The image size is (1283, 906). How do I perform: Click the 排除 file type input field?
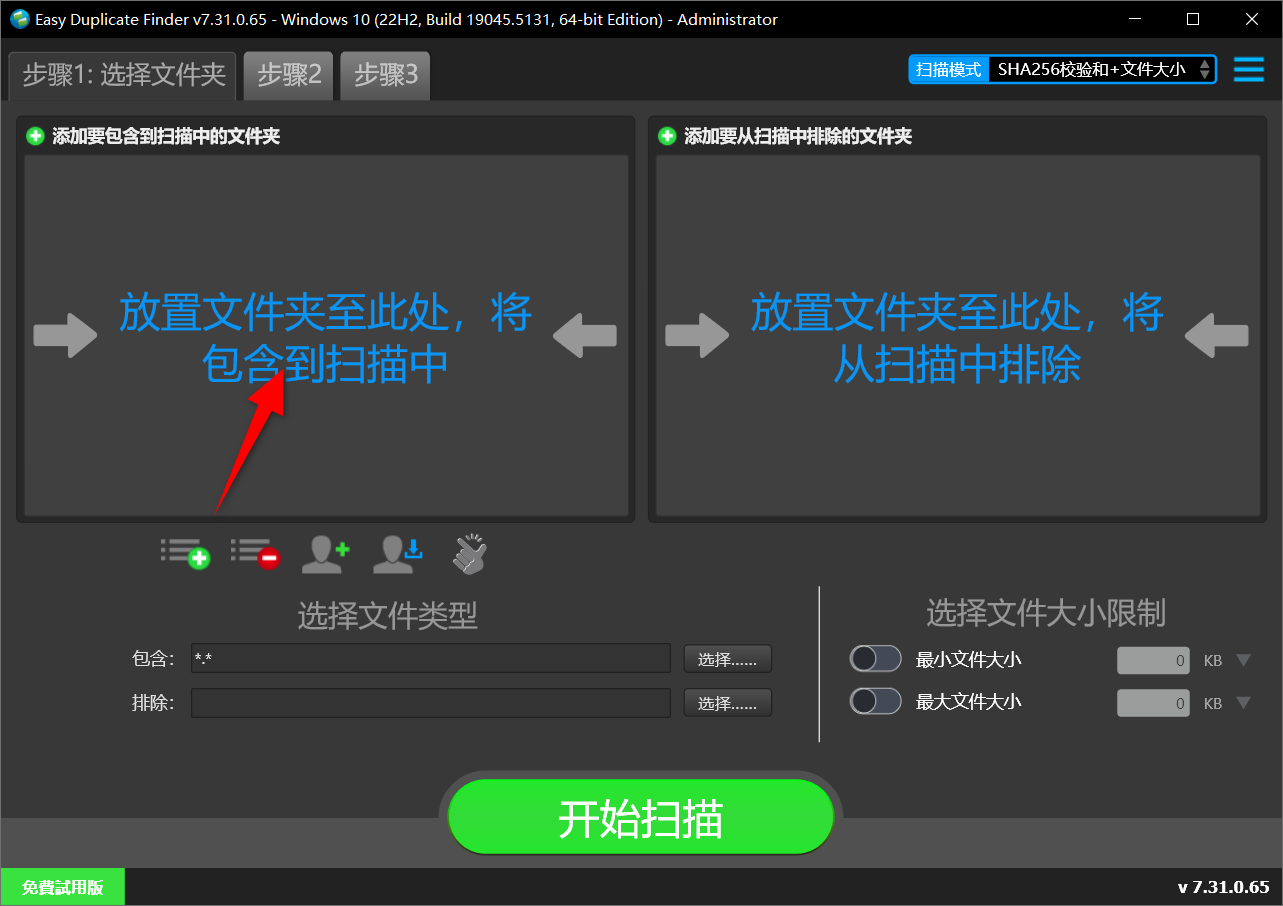[x=430, y=703]
